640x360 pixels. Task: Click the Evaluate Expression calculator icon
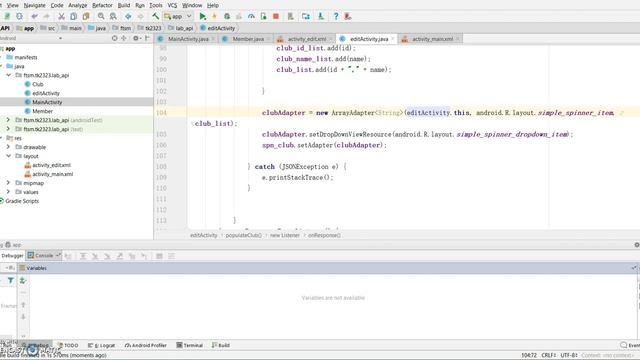159,256
